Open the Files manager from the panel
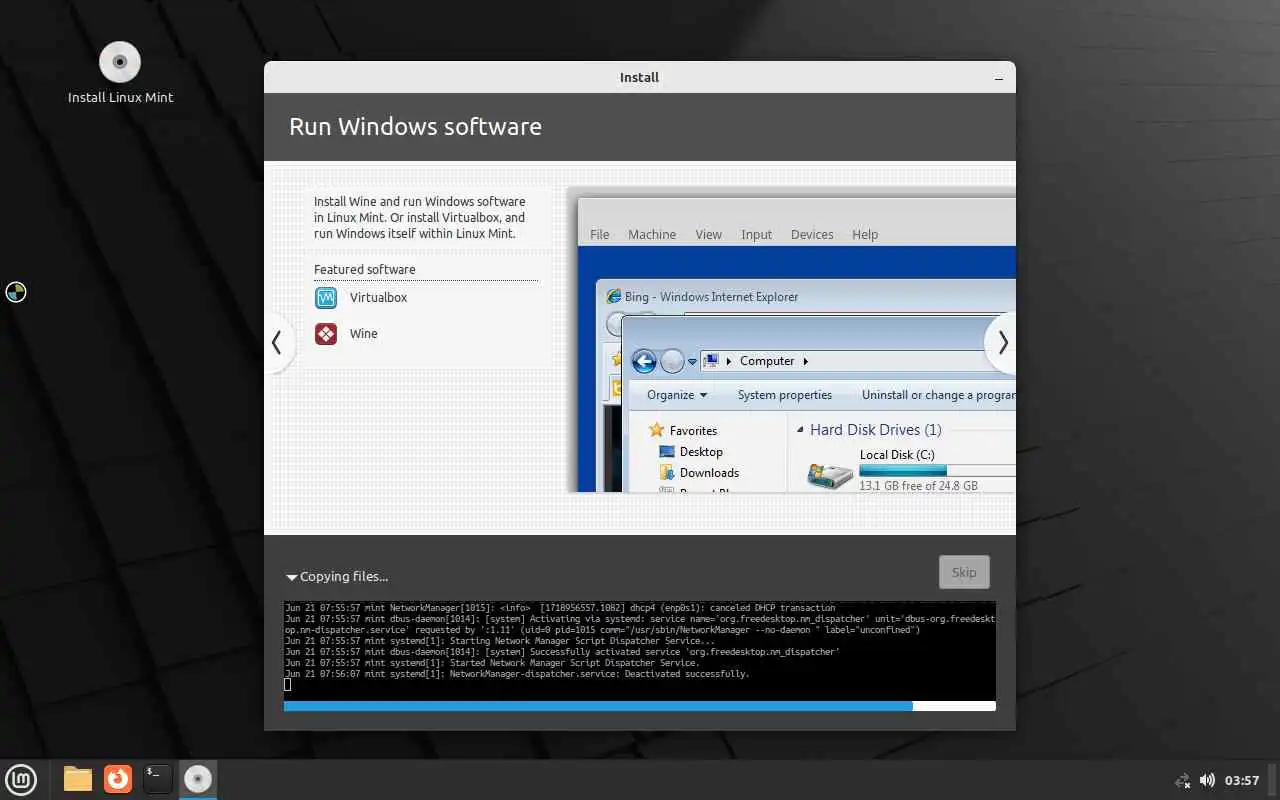The width and height of the screenshot is (1280, 800). point(78,779)
